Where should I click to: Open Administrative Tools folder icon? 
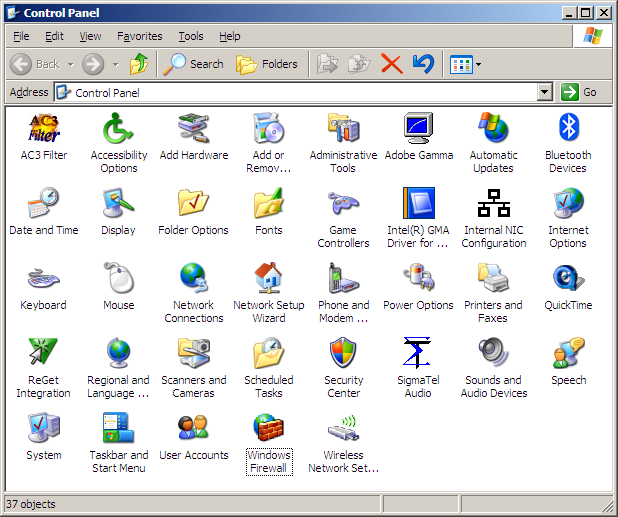pyautogui.click(x=343, y=128)
